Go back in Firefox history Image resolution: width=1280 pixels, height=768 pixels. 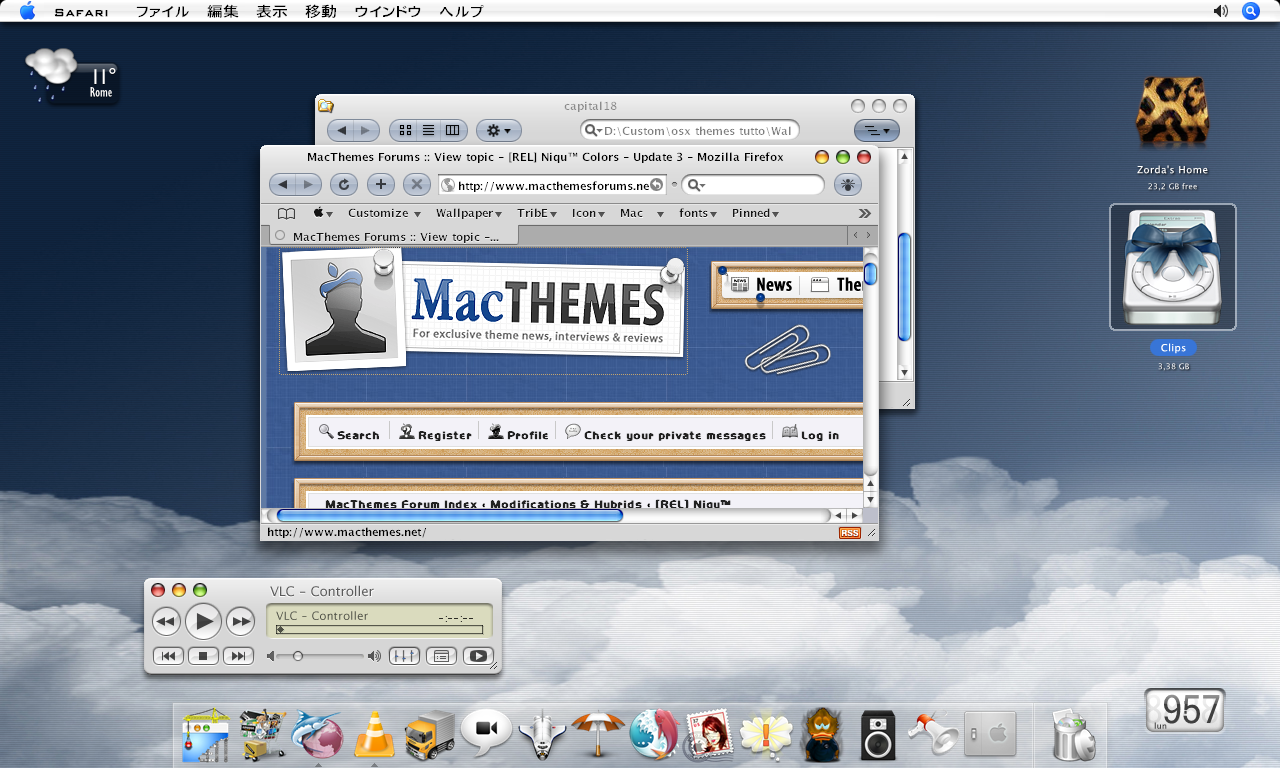coord(283,184)
